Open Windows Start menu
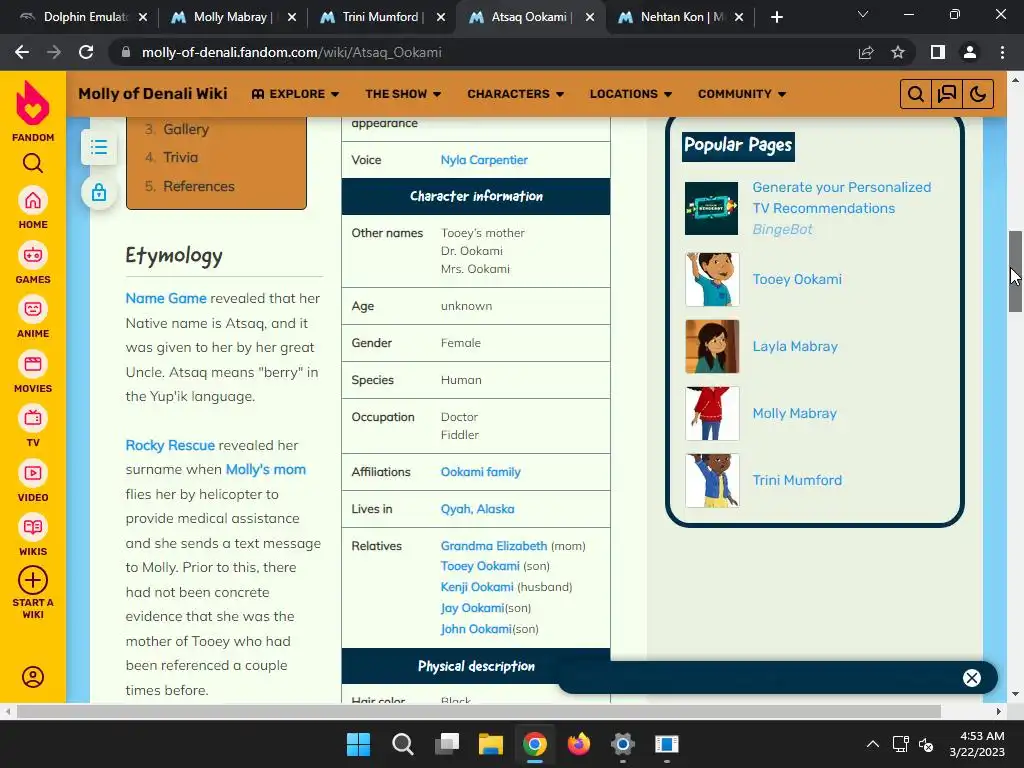 coord(359,744)
